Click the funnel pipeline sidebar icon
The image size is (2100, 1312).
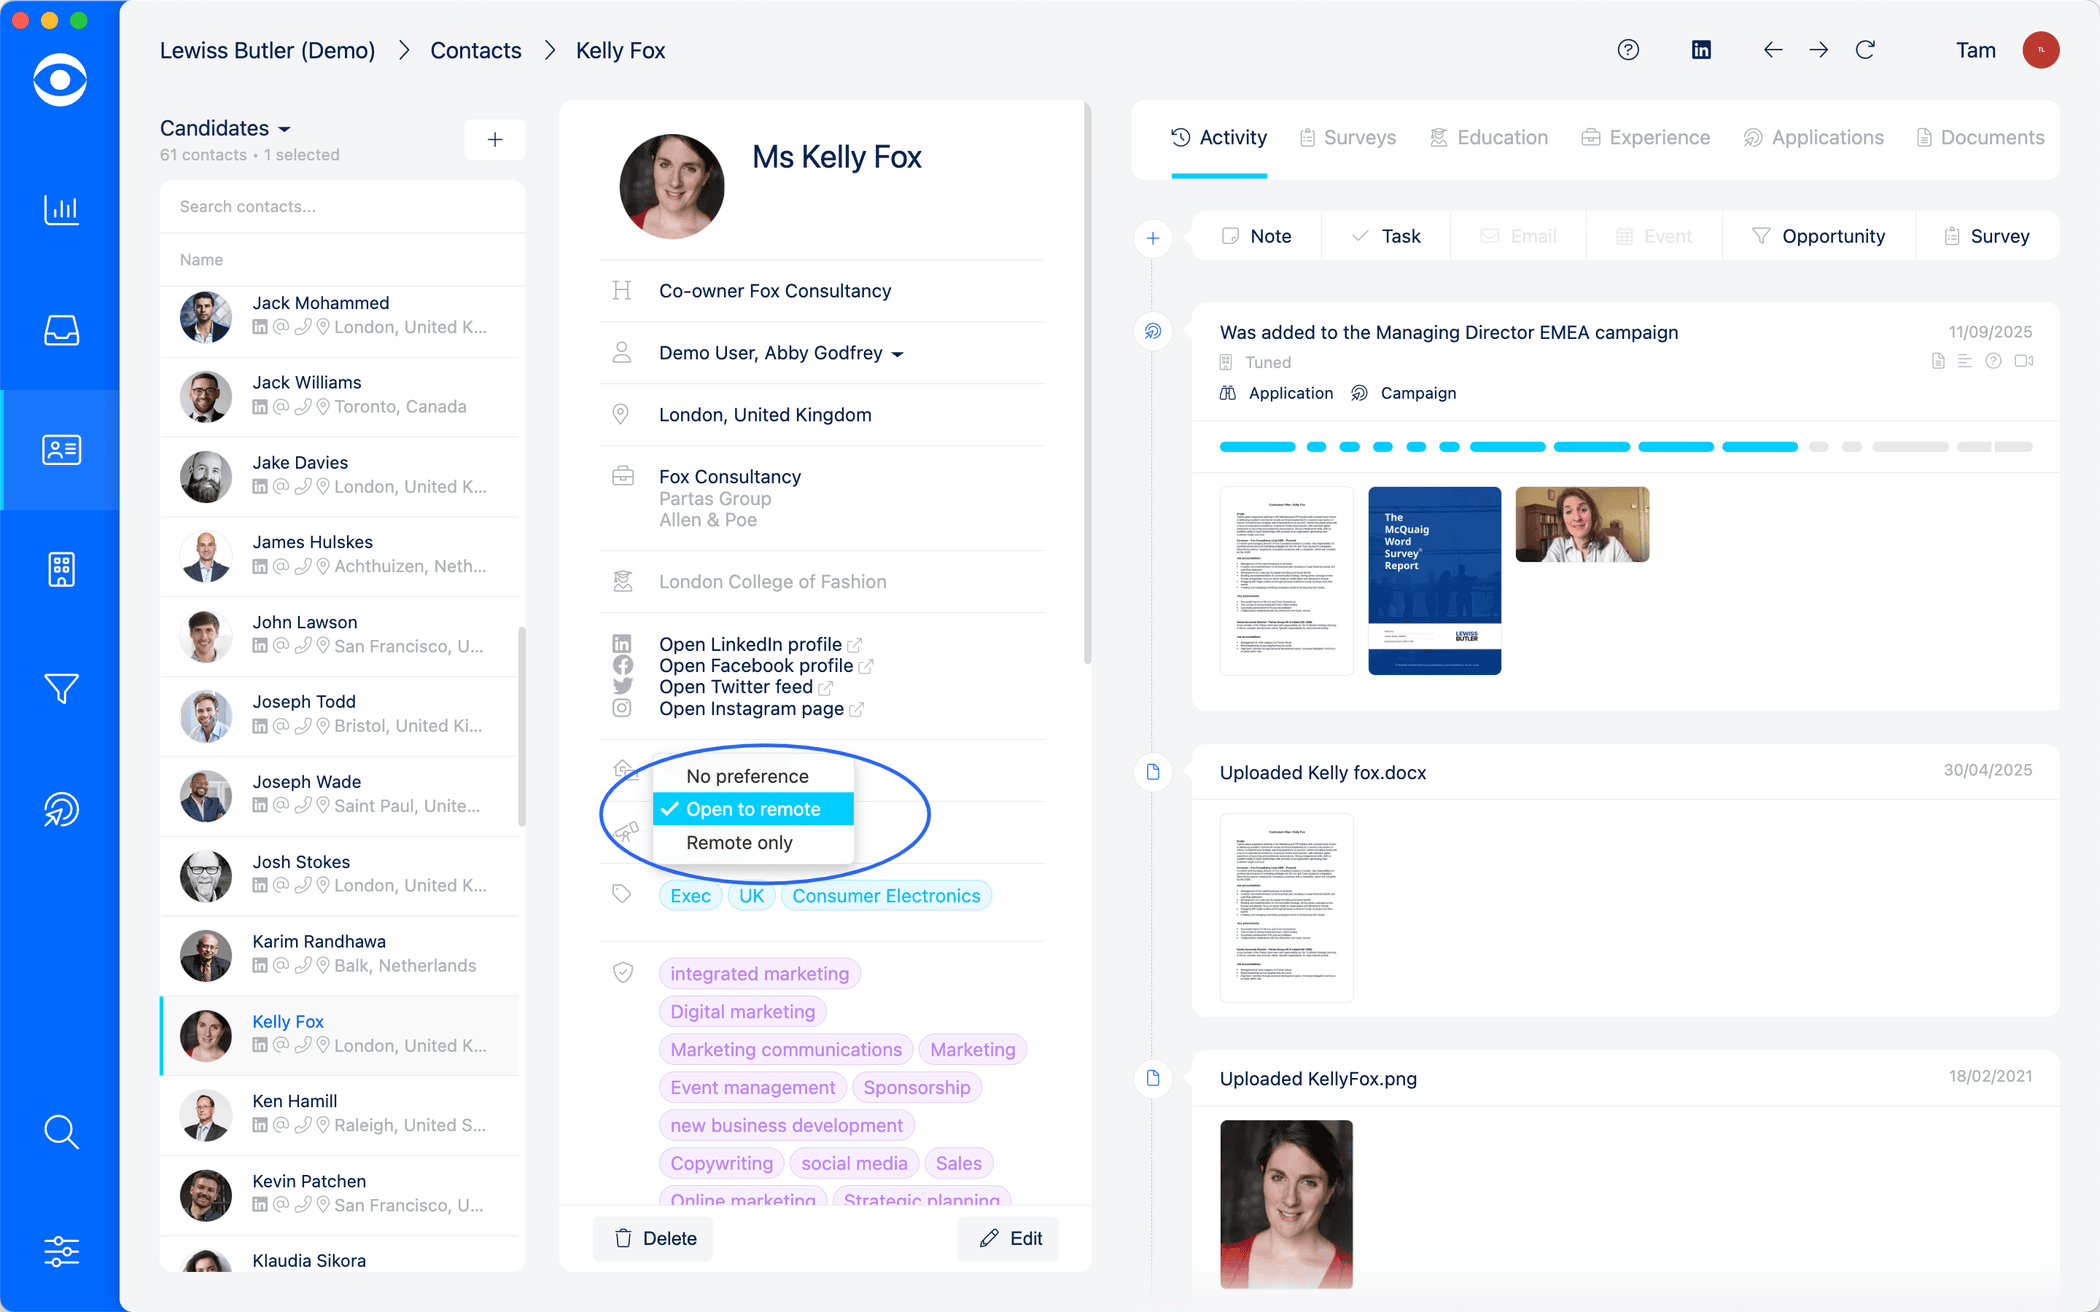click(x=61, y=689)
